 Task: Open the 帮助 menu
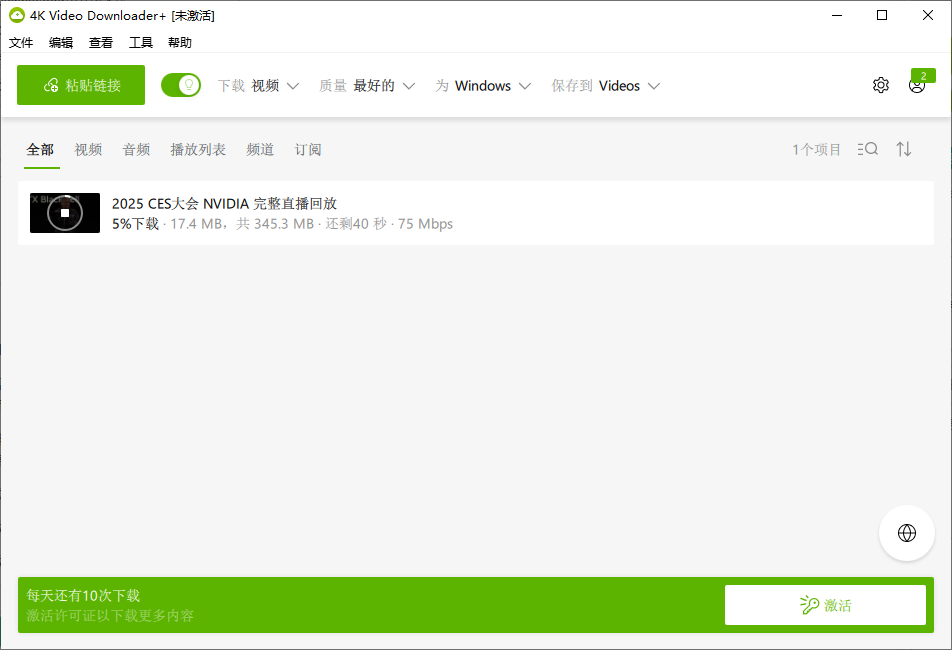[180, 42]
